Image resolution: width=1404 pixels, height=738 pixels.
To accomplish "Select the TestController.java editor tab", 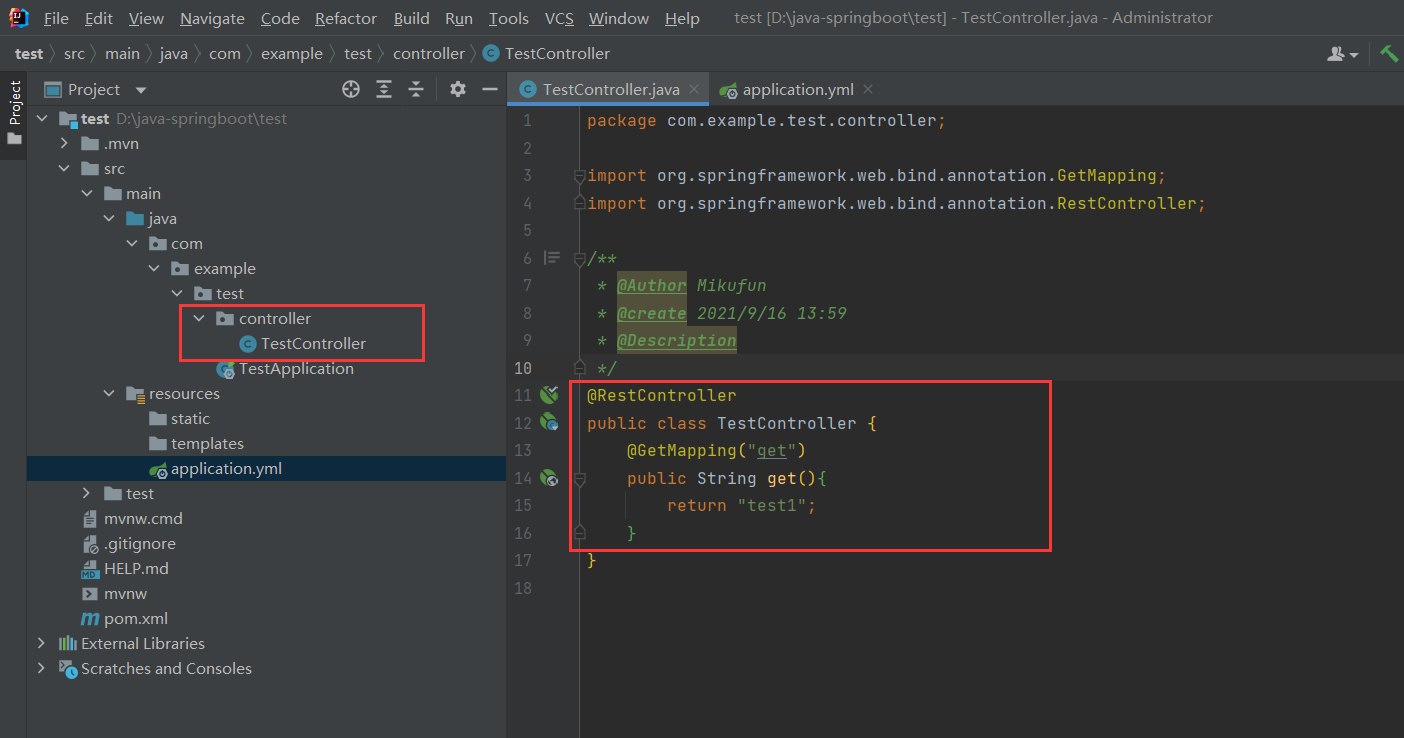I will pos(609,89).
